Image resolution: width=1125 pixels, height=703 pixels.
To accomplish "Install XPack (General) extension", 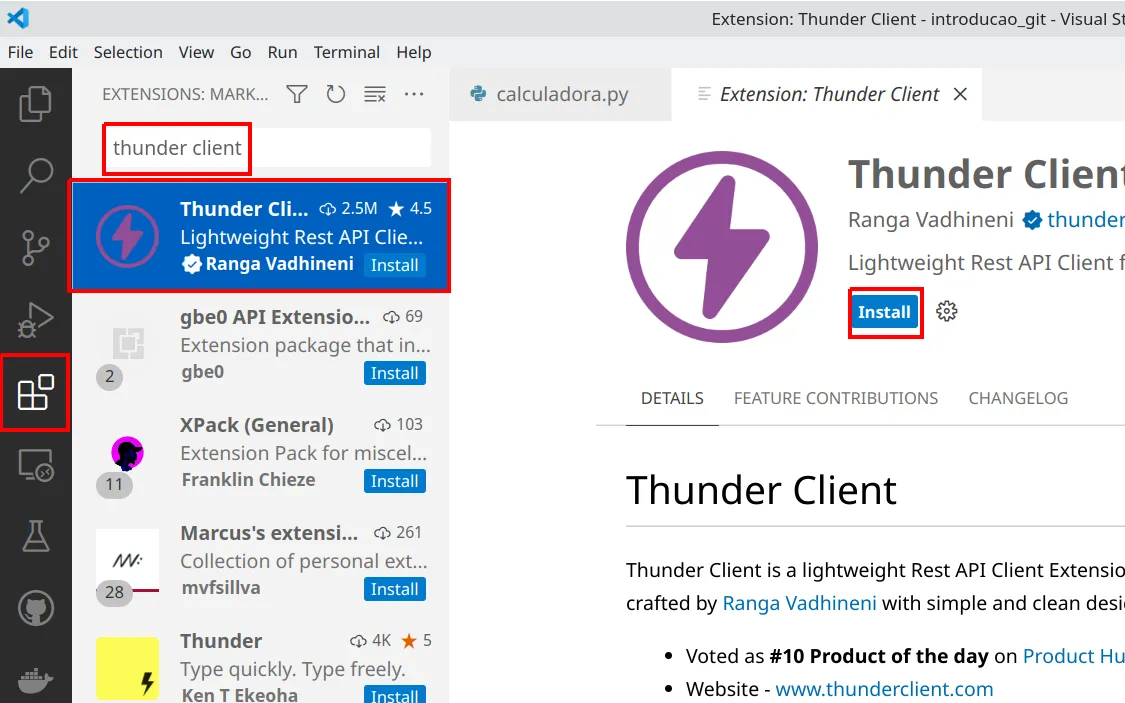I will tap(394, 481).
